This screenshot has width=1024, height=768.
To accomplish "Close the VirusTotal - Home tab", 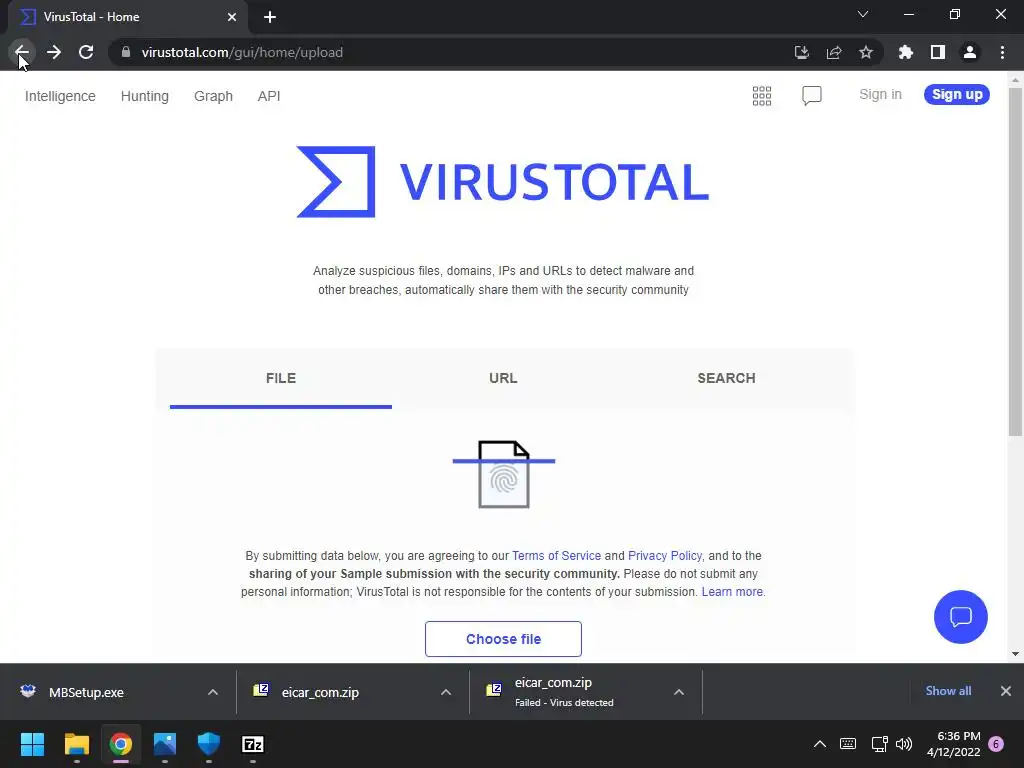I will [232, 17].
